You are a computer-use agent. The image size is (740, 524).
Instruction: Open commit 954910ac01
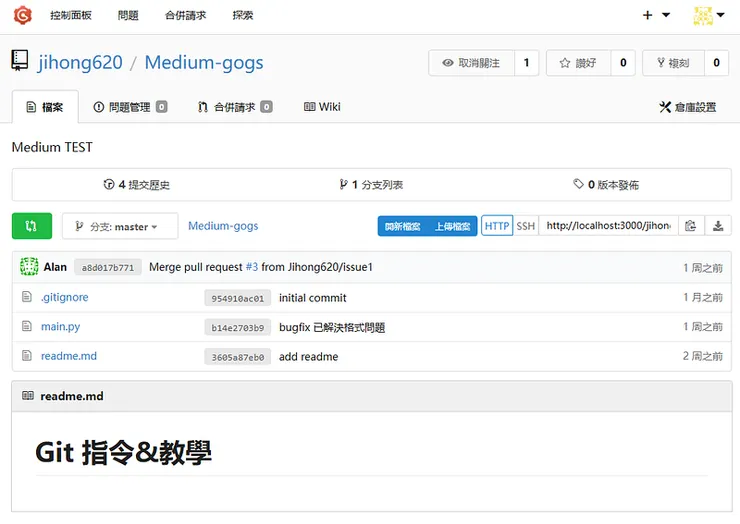(x=237, y=298)
